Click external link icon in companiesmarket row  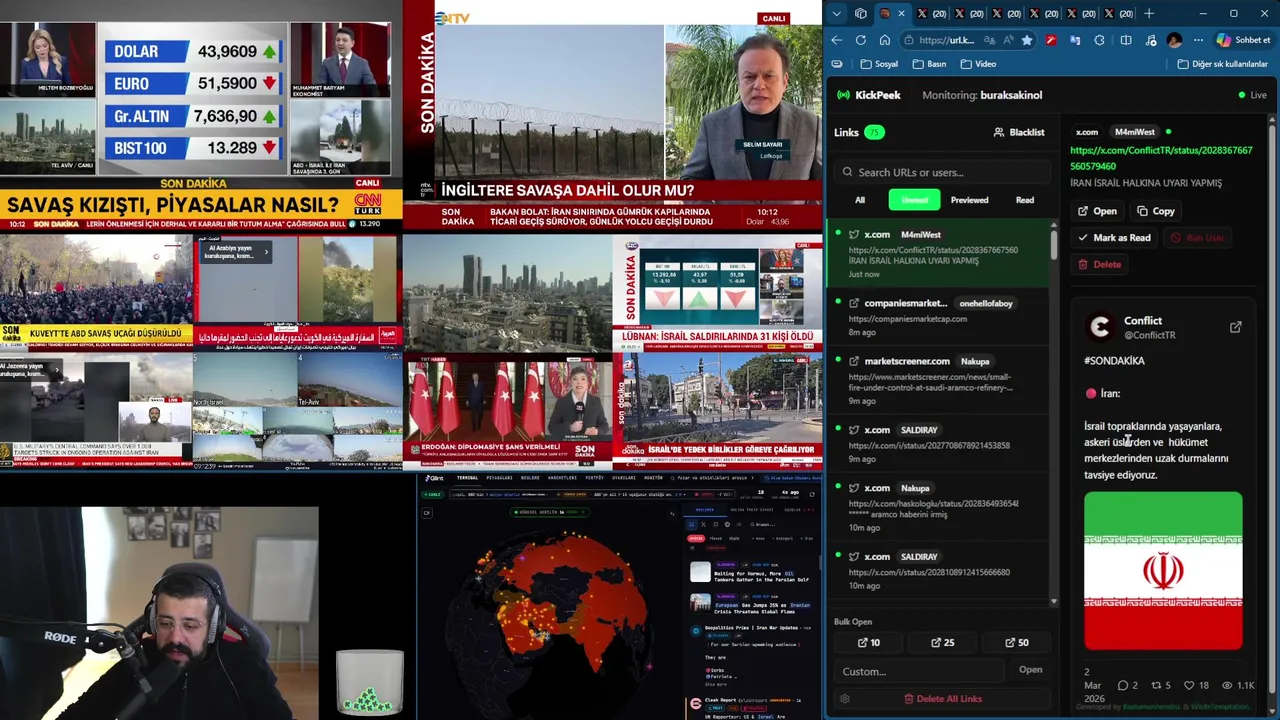click(x=854, y=303)
